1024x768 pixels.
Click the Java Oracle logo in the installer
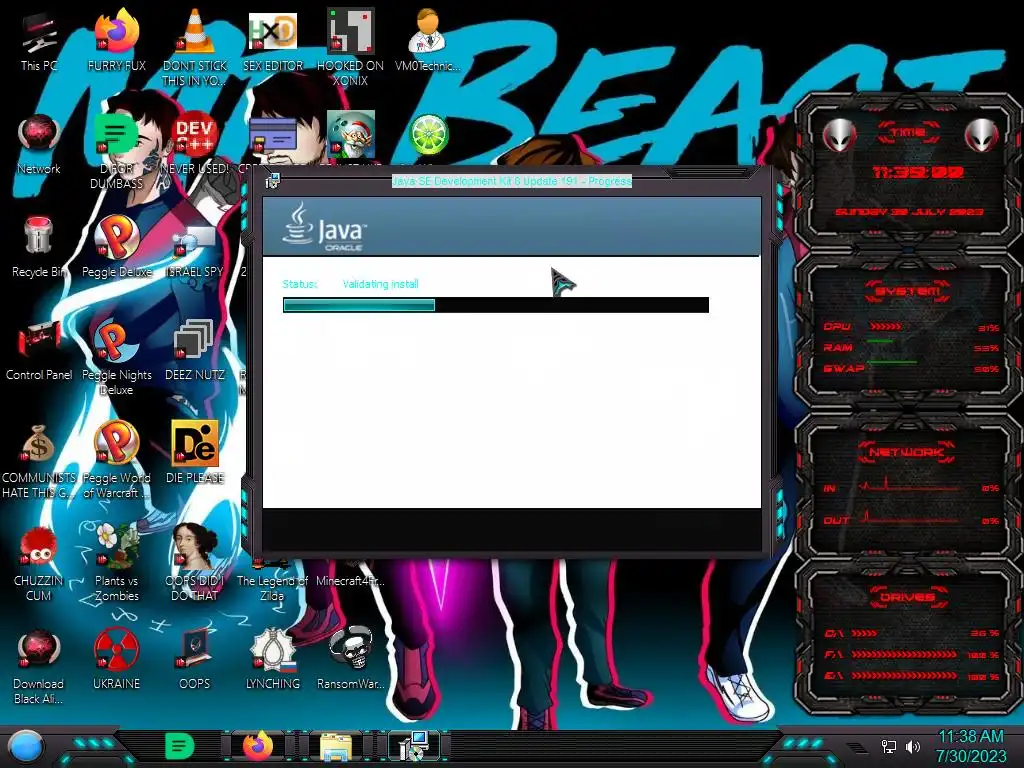click(x=325, y=227)
